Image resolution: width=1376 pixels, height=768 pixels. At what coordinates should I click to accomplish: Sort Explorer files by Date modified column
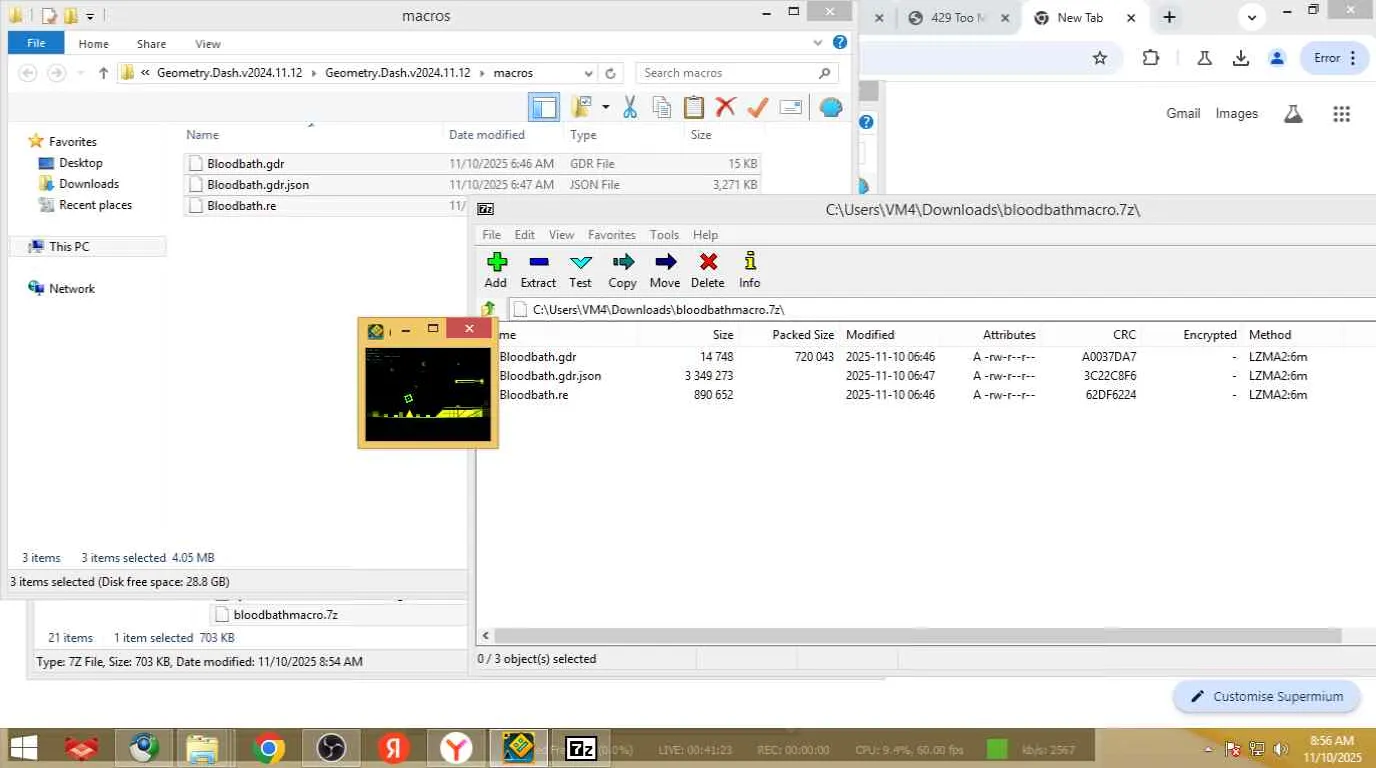[x=487, y=135]
